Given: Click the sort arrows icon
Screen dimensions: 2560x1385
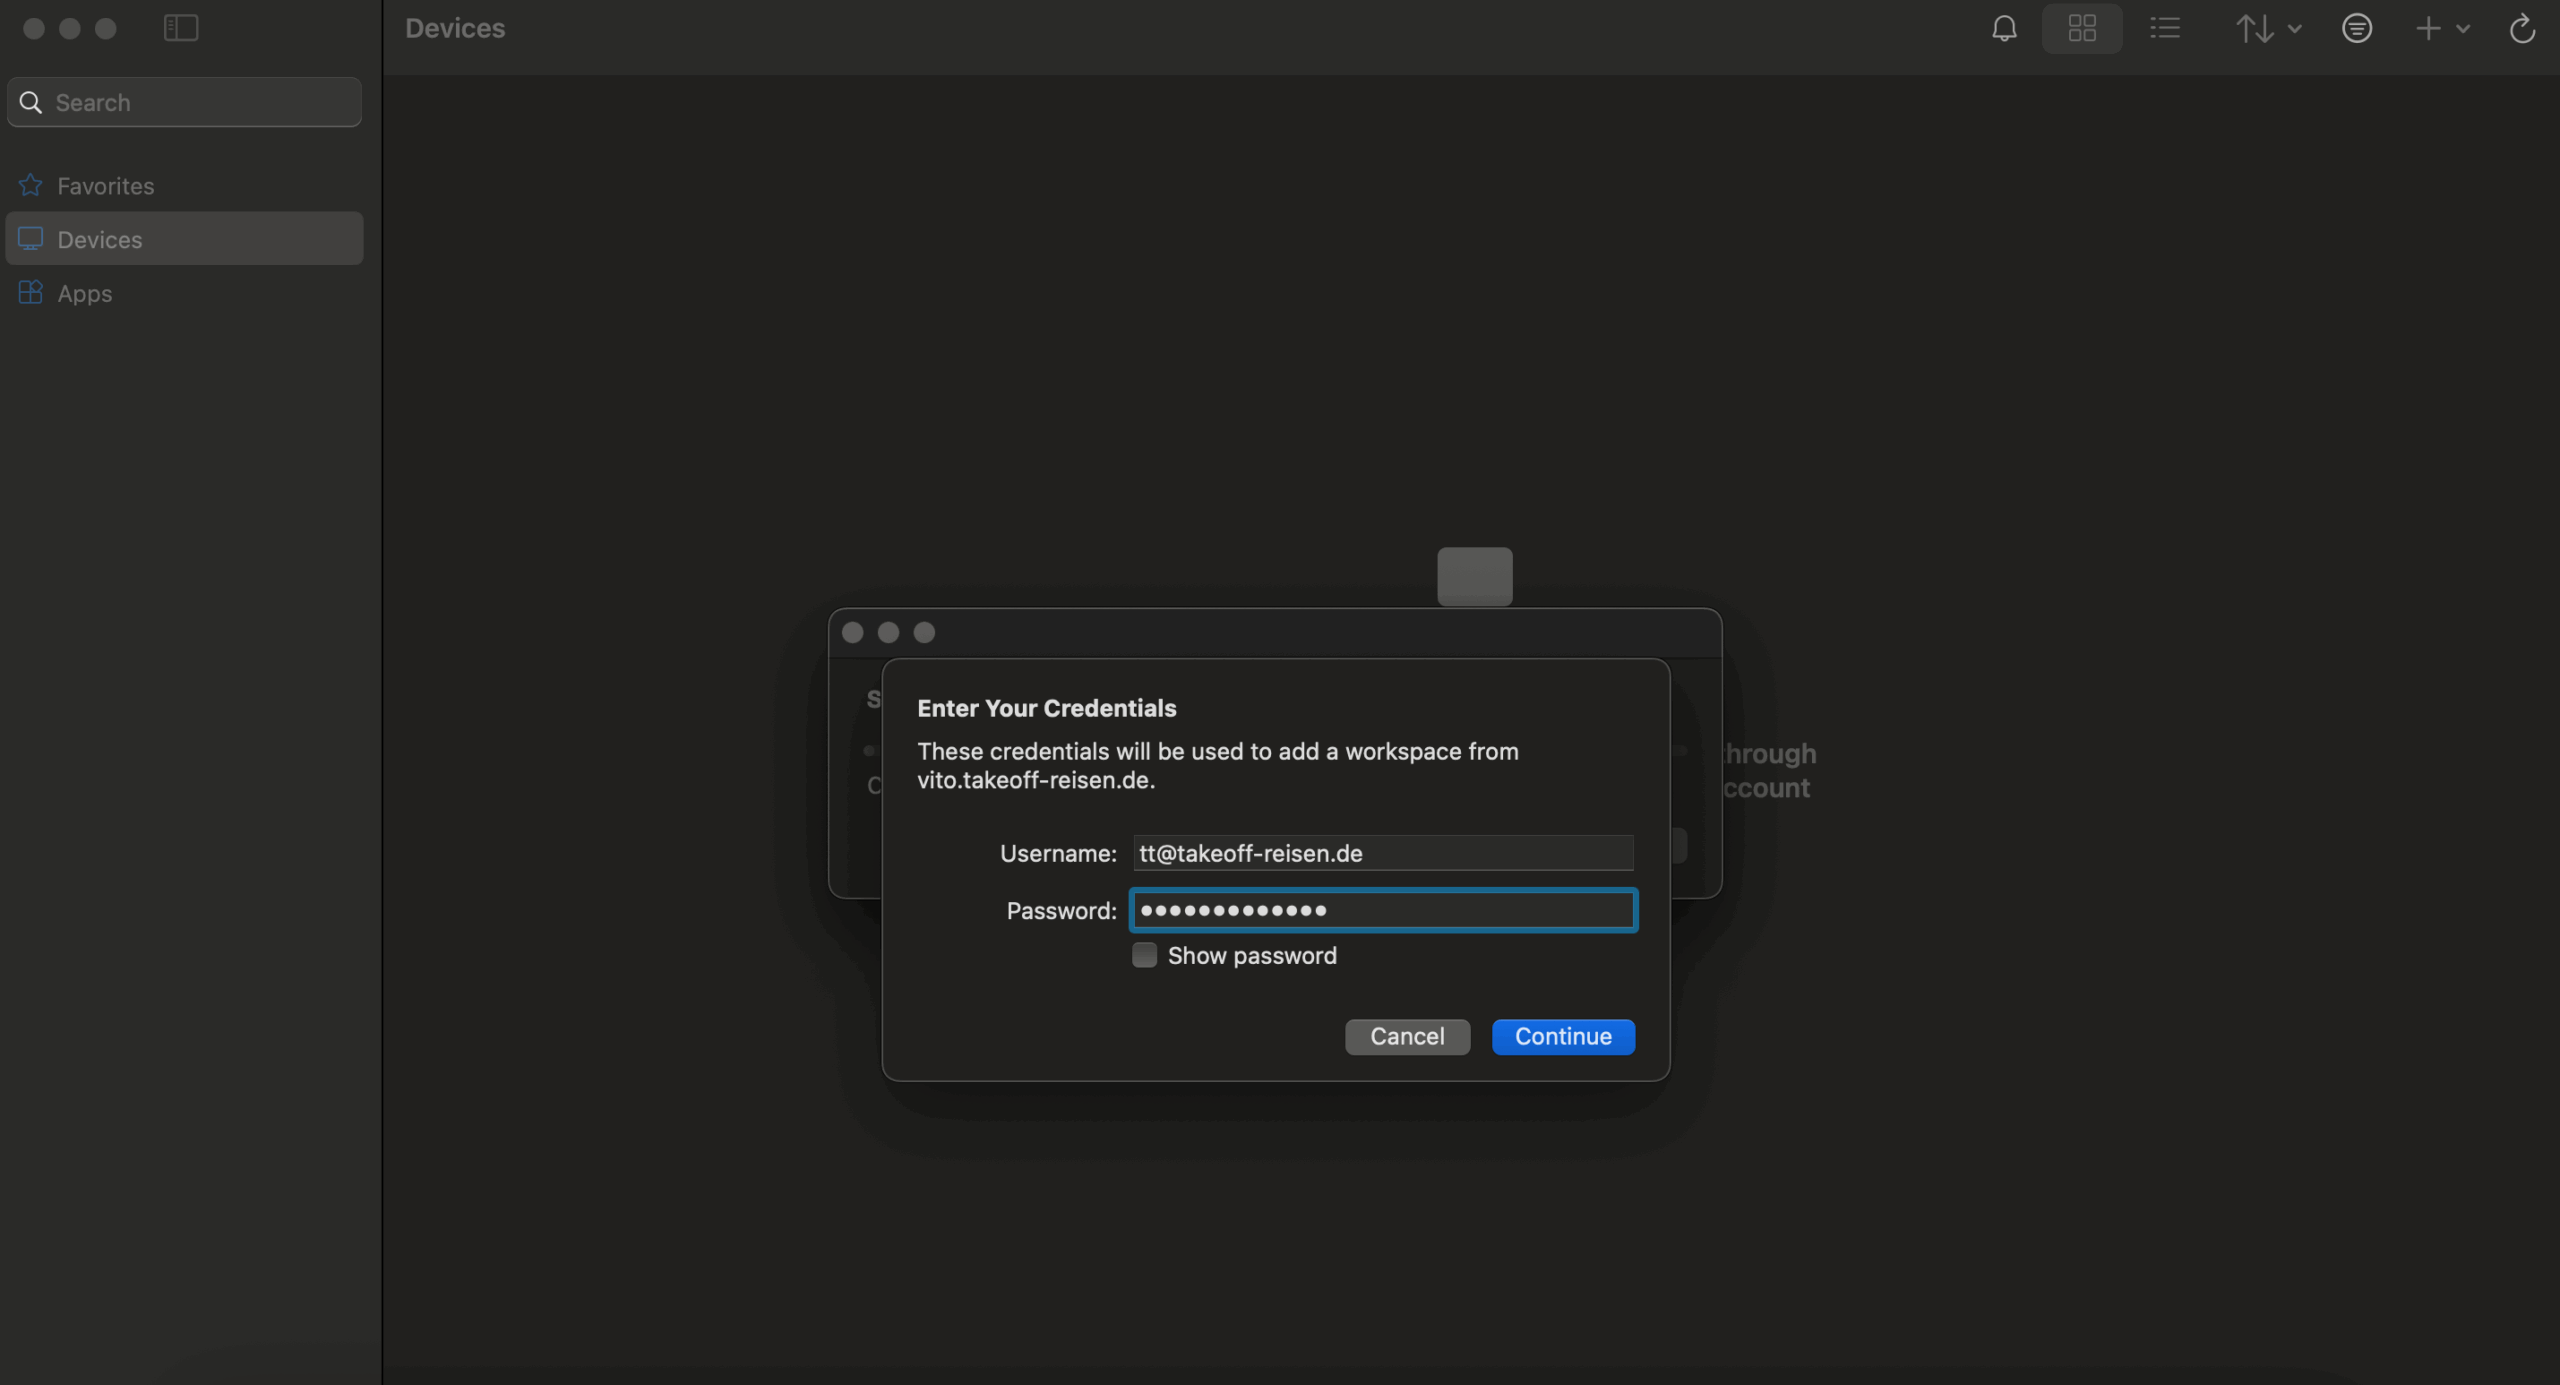Looking at the screenshot, I should tap(2254, 28).
